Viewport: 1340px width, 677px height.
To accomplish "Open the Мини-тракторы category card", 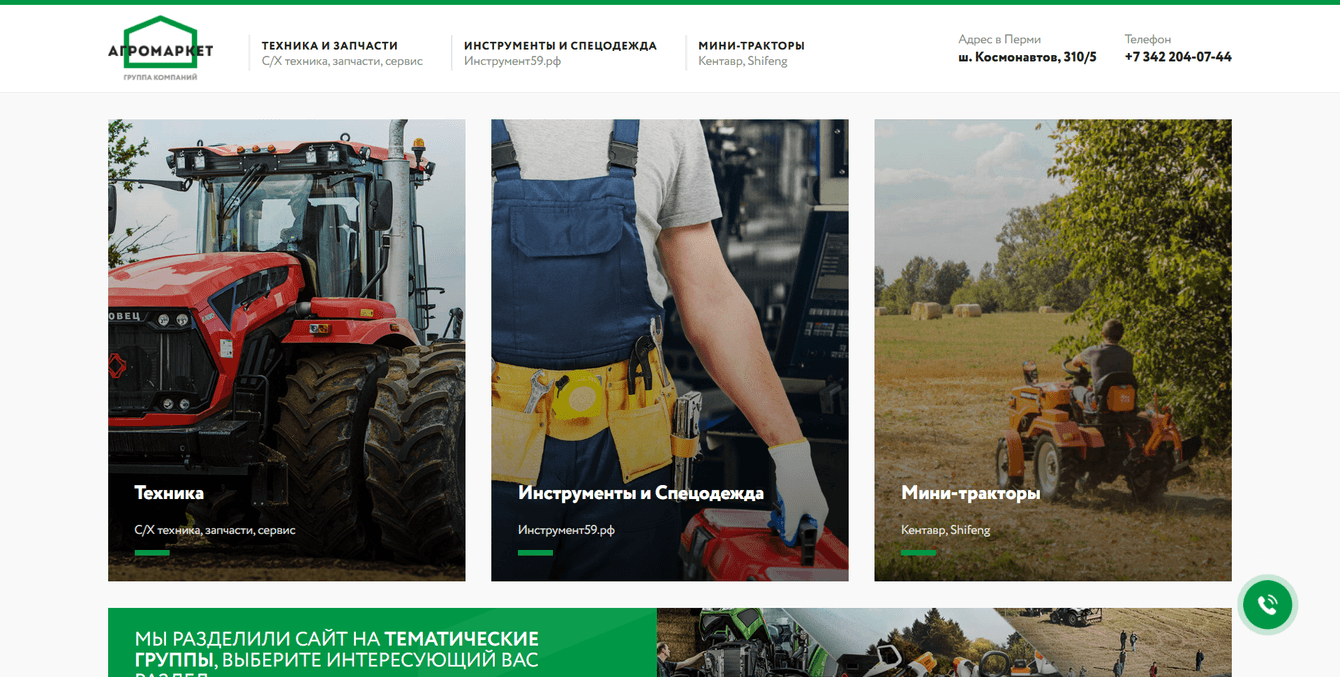I will (1052, 350).
